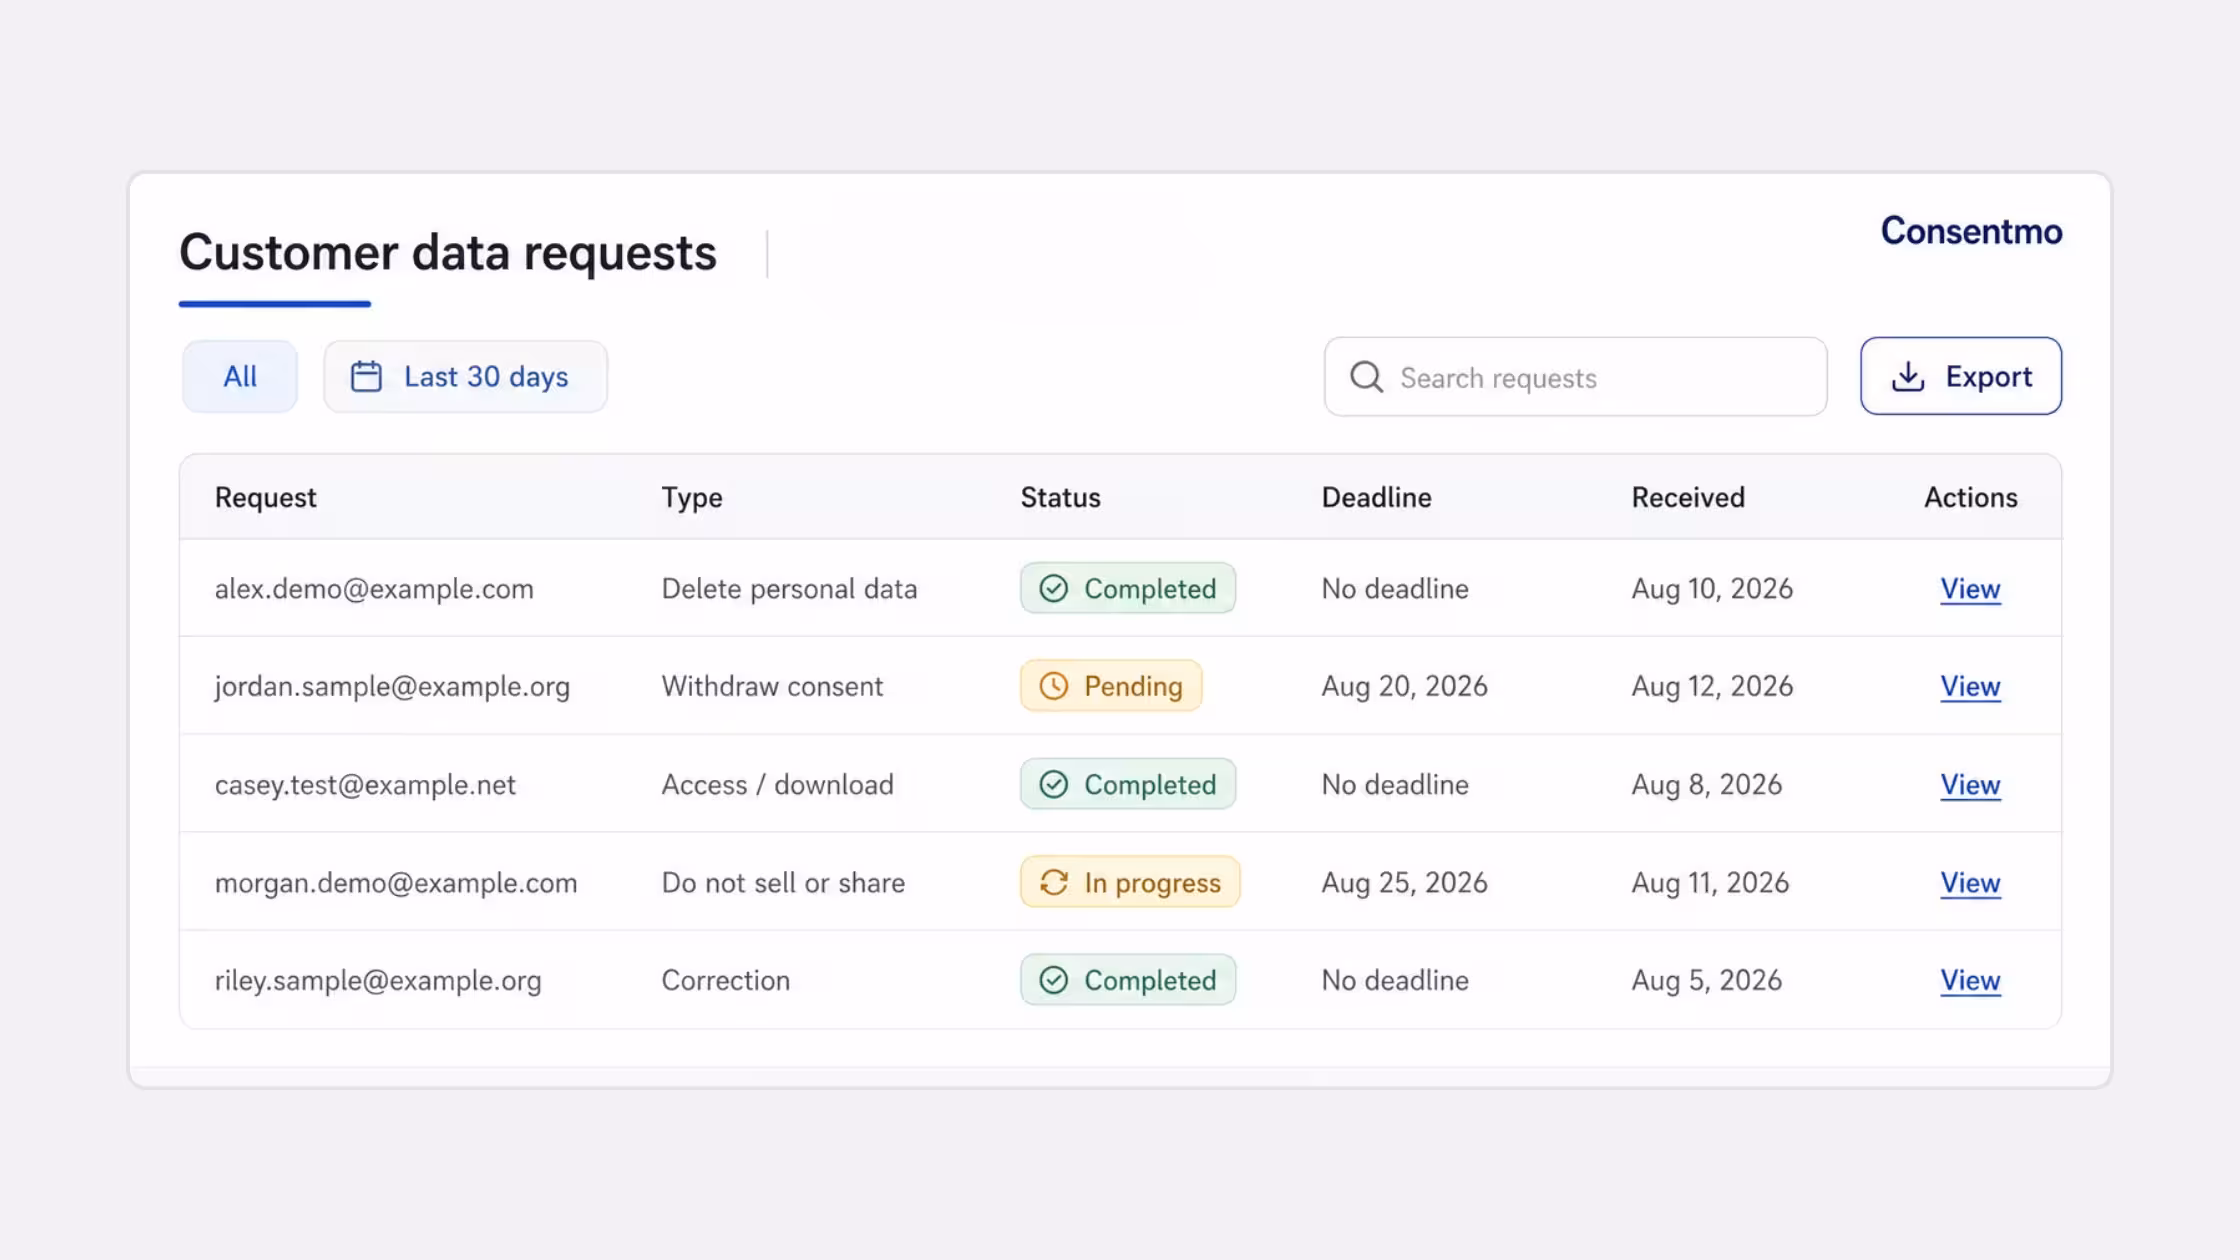Sort by the Received column header
Image resolution: width=2240 pixels, height=1260 pixels.
click(1688, 498)
